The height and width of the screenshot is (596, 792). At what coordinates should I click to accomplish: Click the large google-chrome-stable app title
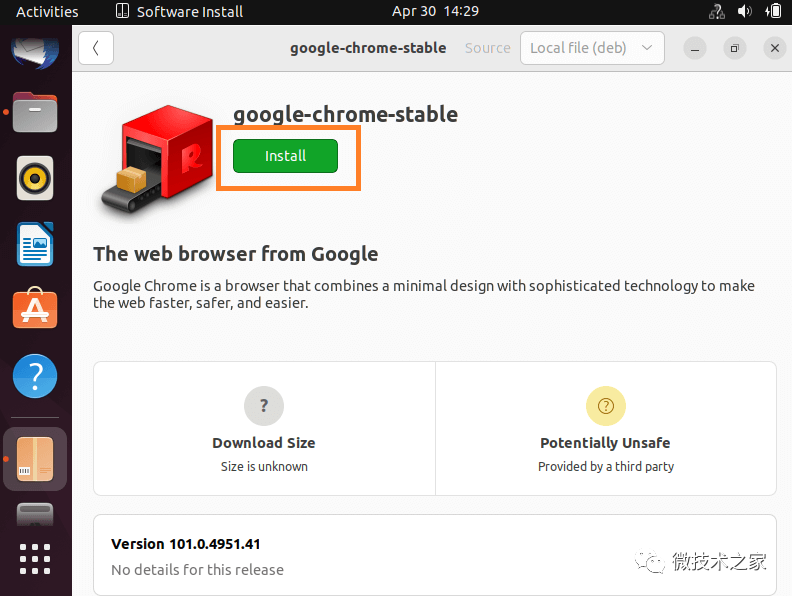point(345,115)
